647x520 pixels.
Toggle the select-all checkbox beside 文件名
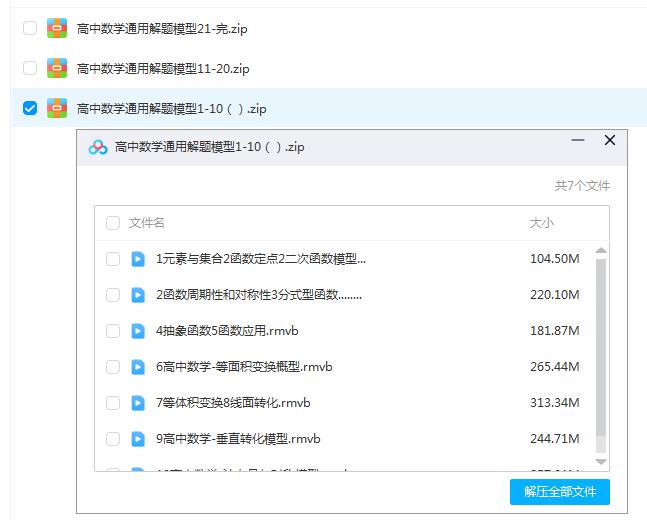pyautogui.click(x=113, y=223)
